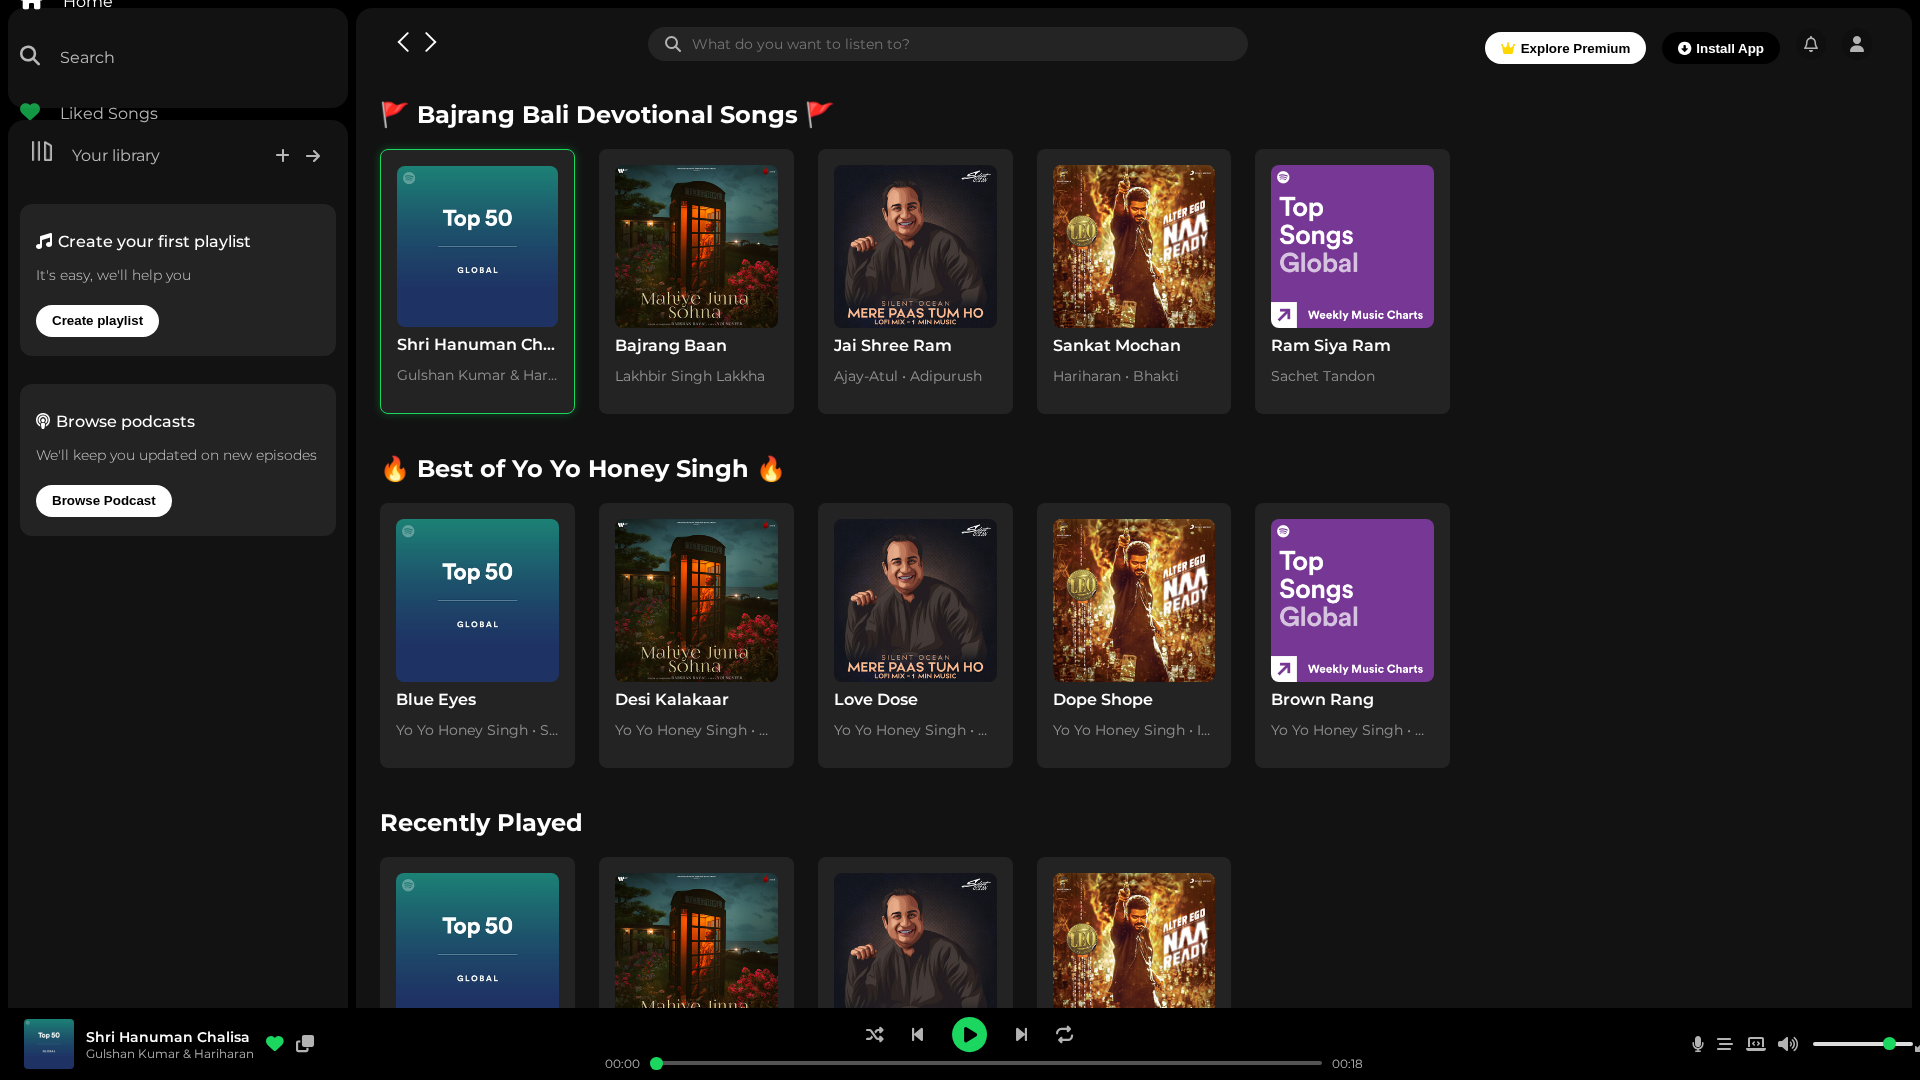This screenshot has width=1920, height=1080.
Task: Open connect to a device icon
Action: [1756, 1044]
